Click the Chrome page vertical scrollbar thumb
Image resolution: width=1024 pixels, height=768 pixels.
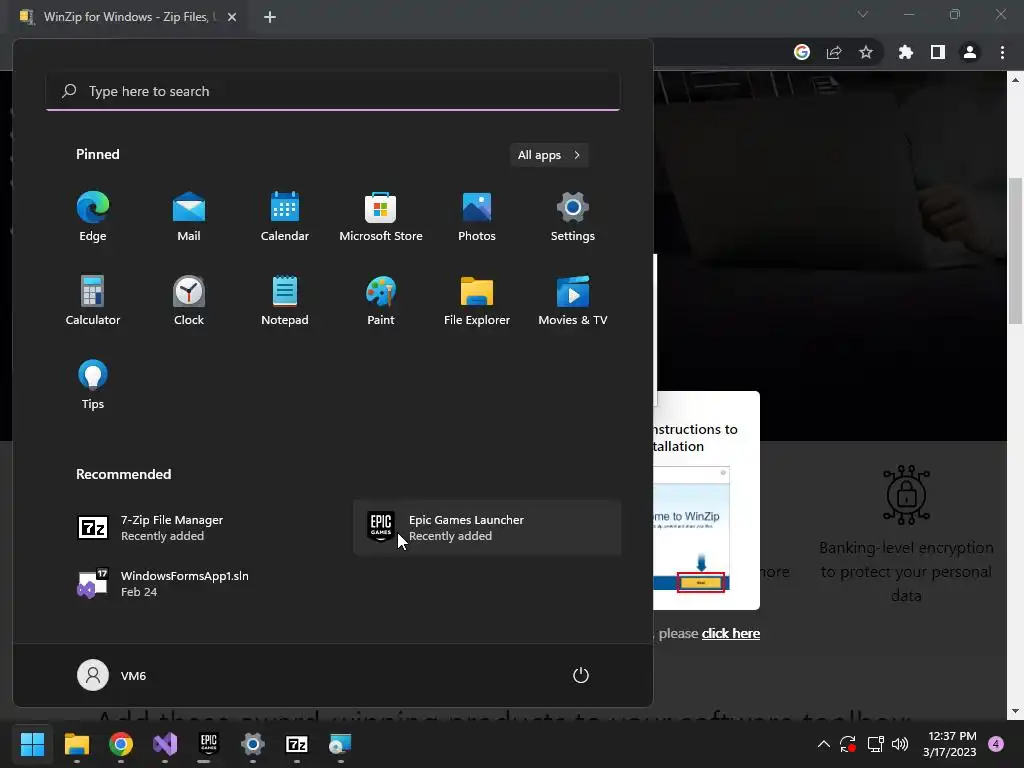1015,250
